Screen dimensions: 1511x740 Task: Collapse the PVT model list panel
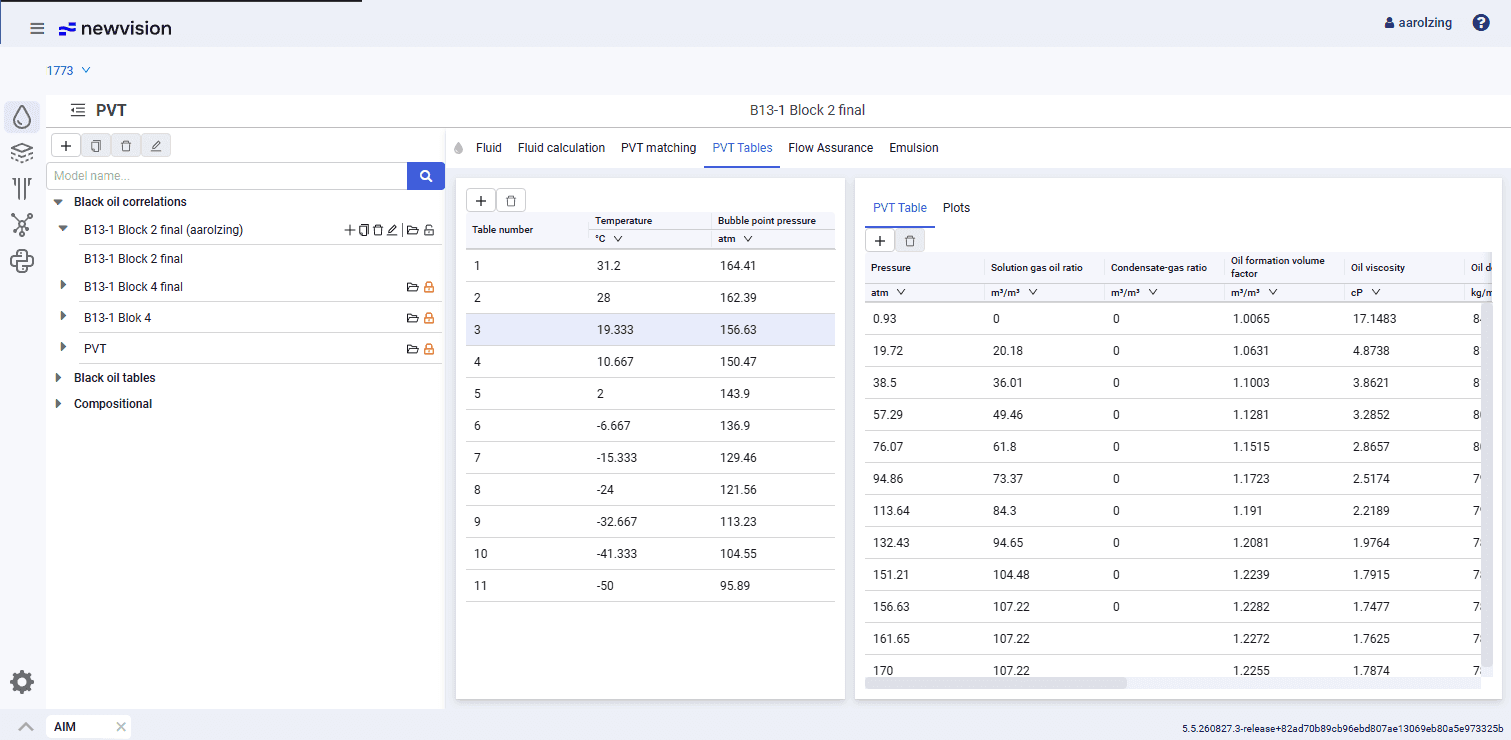[x=78, y=111]
